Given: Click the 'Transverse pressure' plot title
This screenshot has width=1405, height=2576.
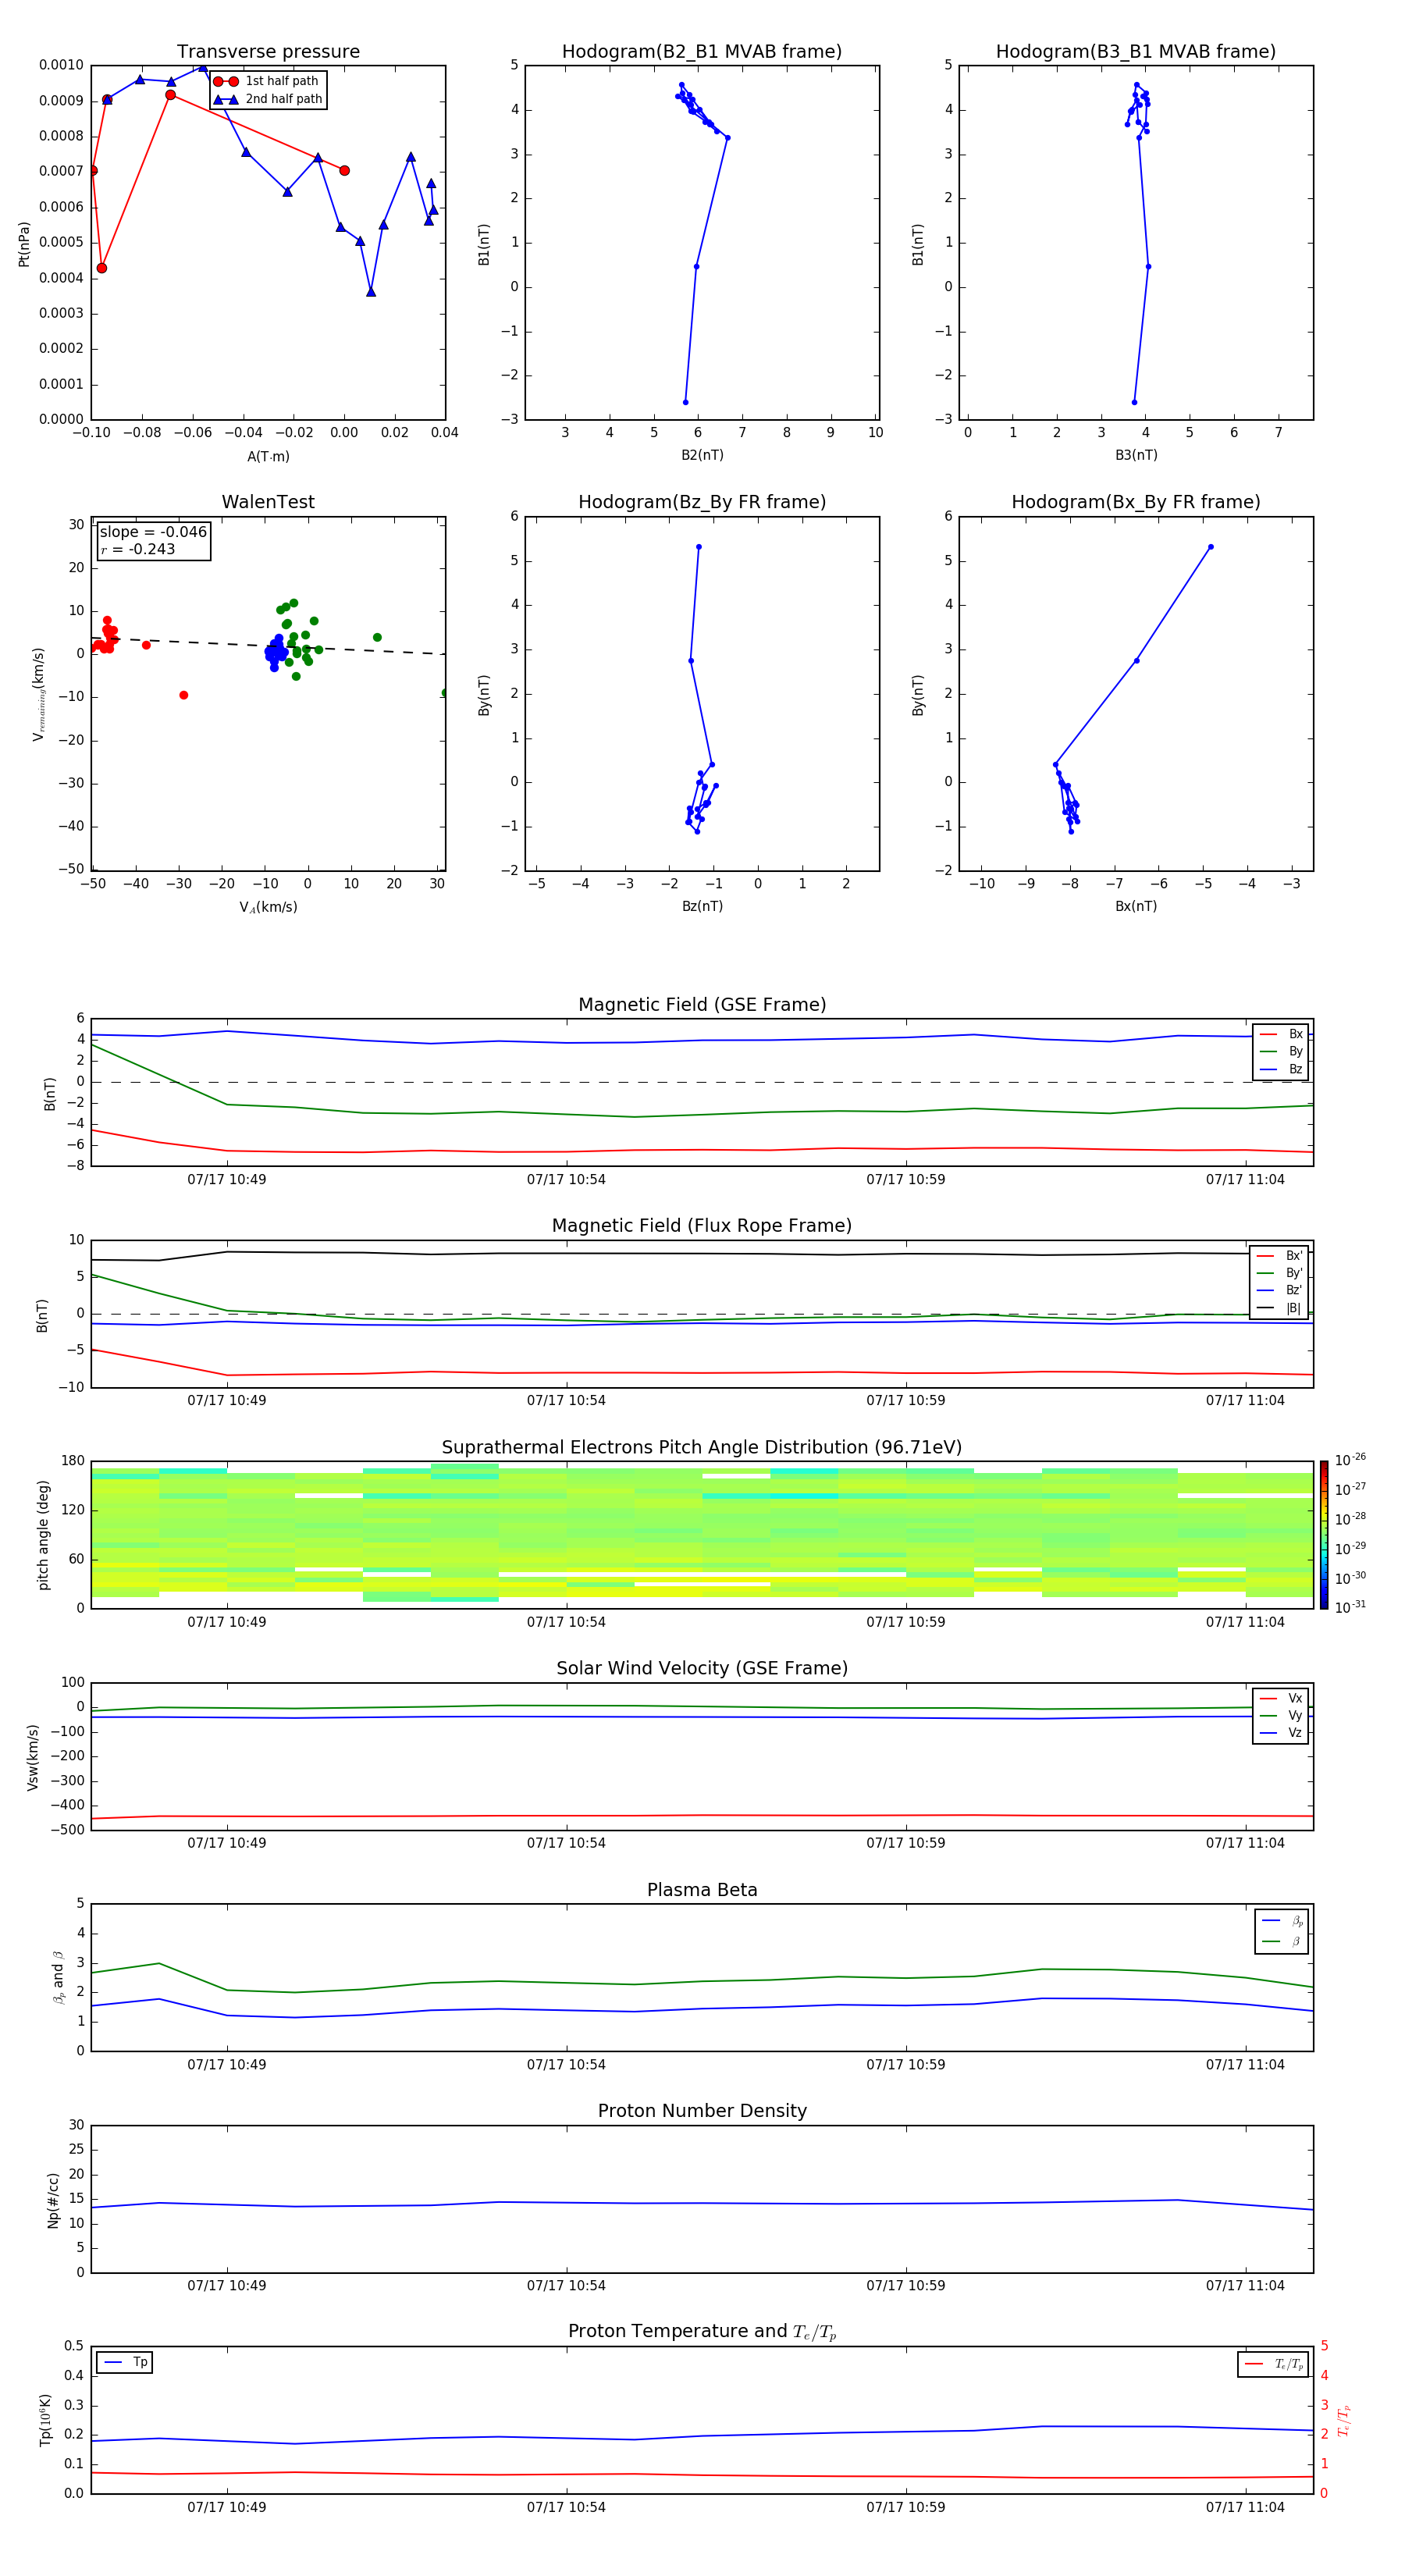Looking at the screenshot, I should (268, 51).
